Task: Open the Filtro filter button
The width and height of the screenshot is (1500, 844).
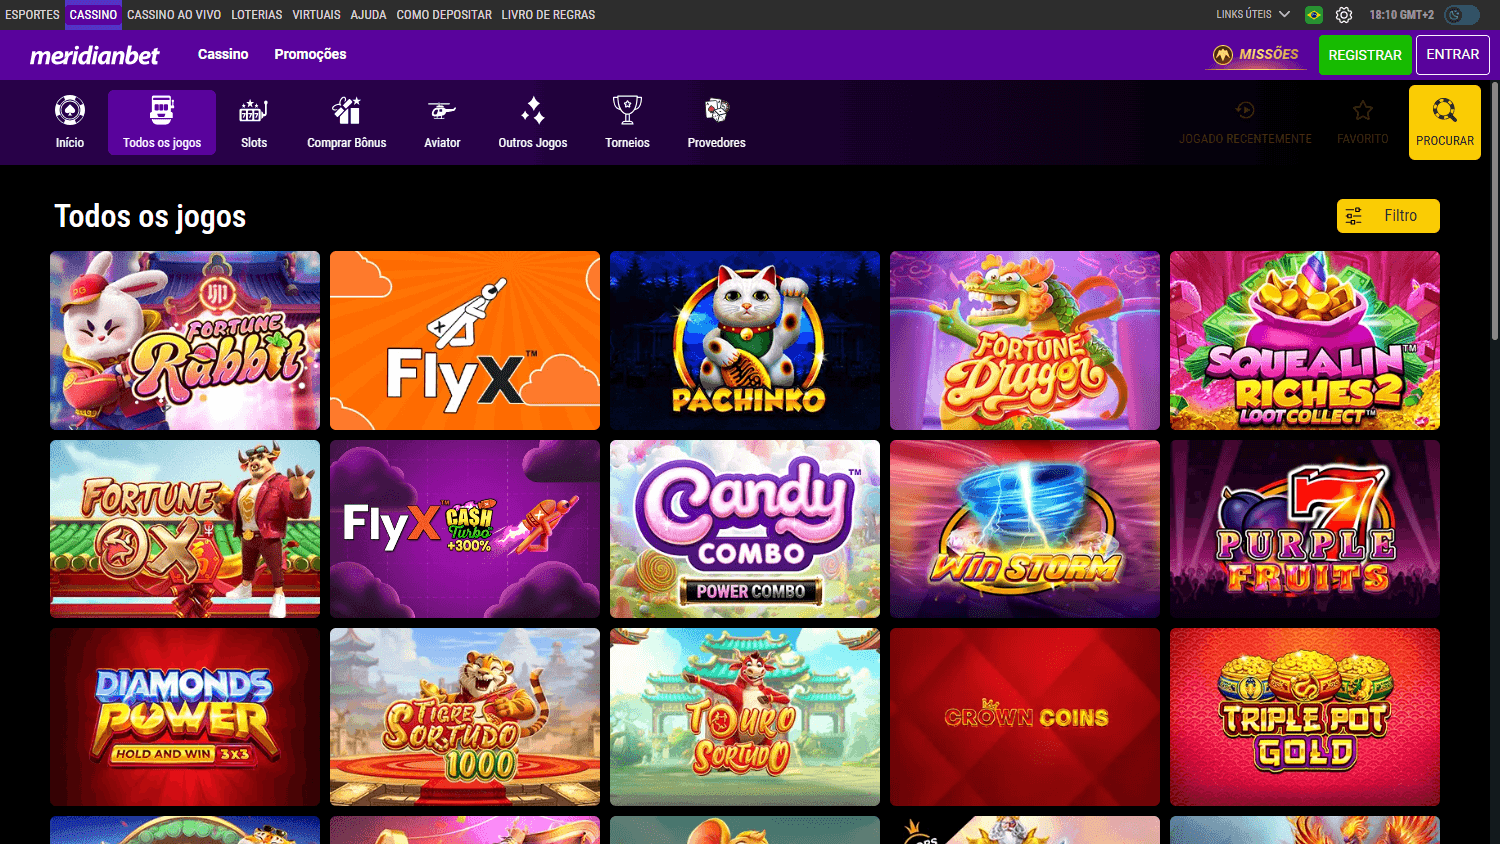Action: [1388, 216]
